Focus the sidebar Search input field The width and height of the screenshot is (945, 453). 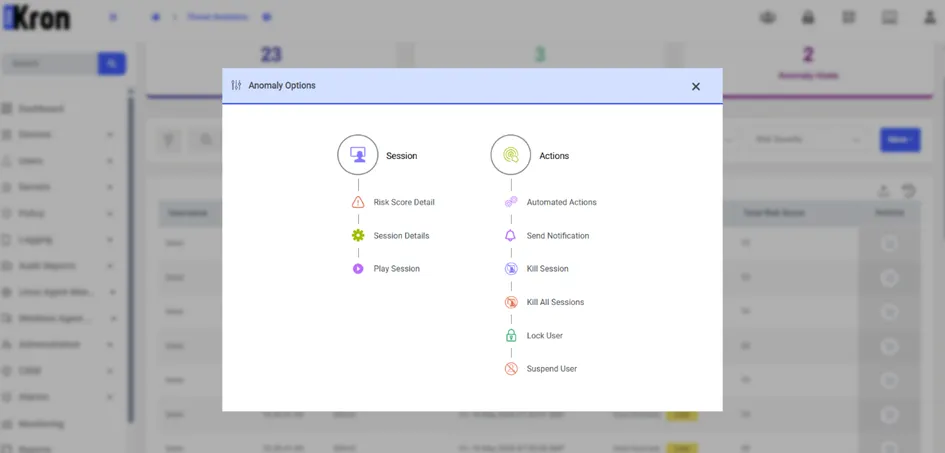click(51, 63)
